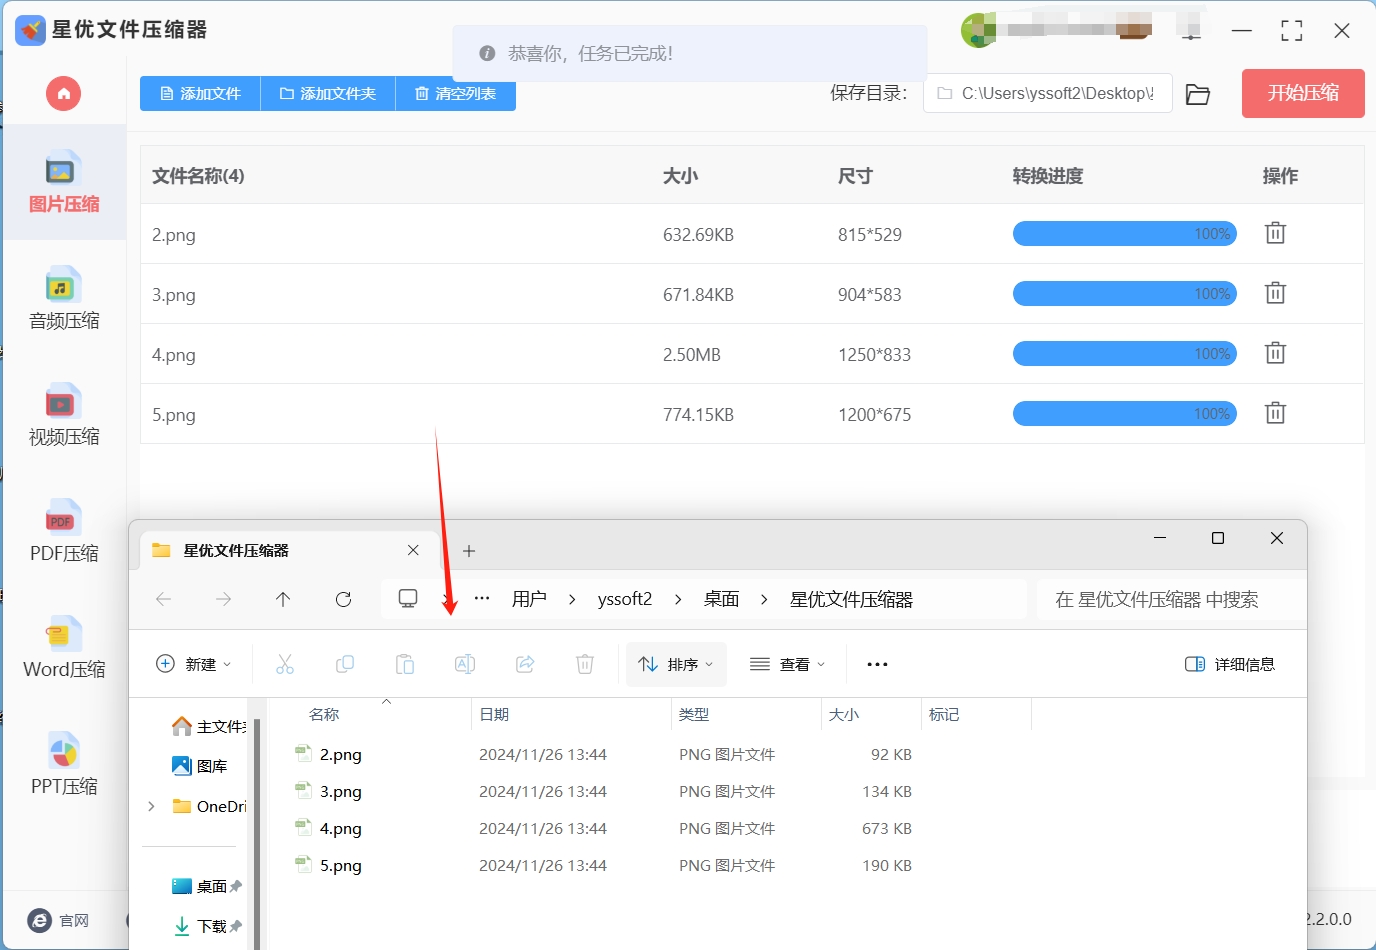The height and width of the screenshot is (950, 1376).
Task: Click the PC monitor icon in address bar
Action: (x=408, y=598)
